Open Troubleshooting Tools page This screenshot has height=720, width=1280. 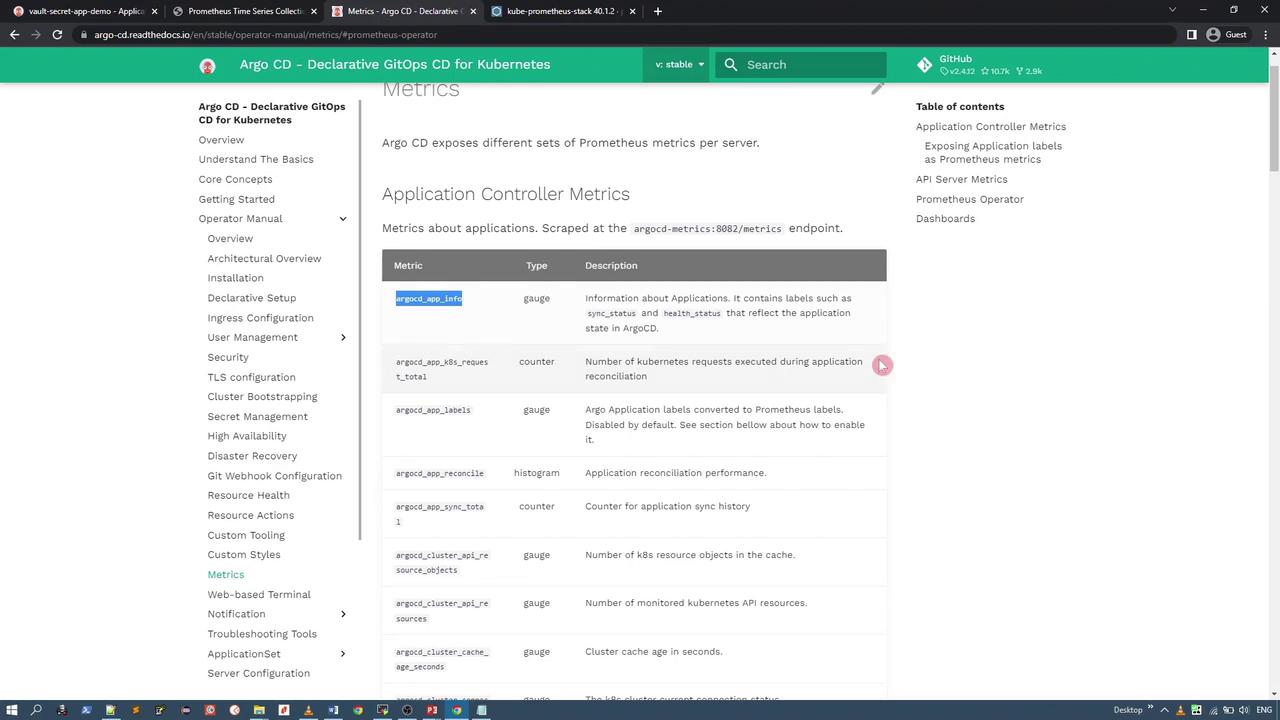point(262,634)
